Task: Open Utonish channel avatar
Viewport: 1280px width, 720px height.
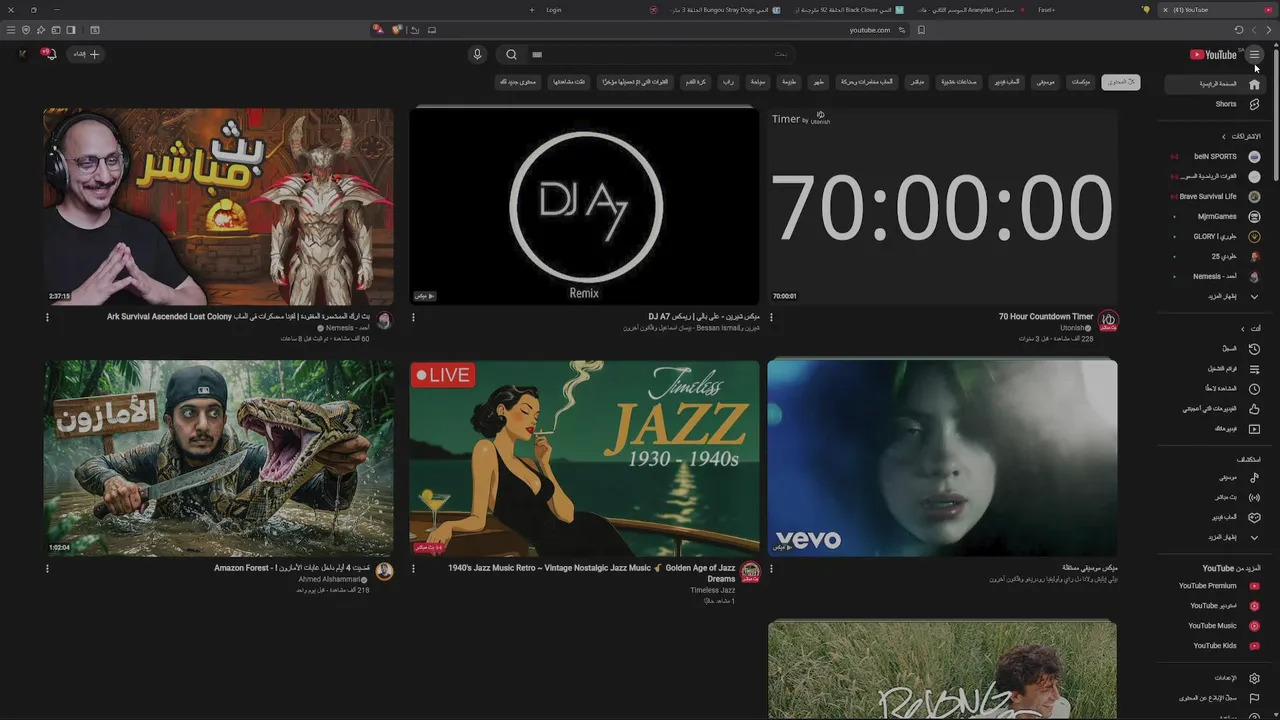Action: click(x=1108, y=321)
